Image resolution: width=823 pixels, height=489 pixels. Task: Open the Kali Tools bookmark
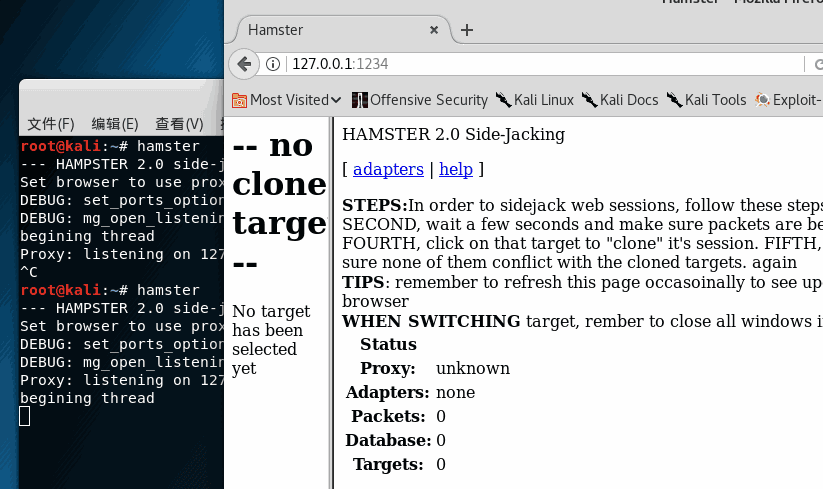point(706,100)
